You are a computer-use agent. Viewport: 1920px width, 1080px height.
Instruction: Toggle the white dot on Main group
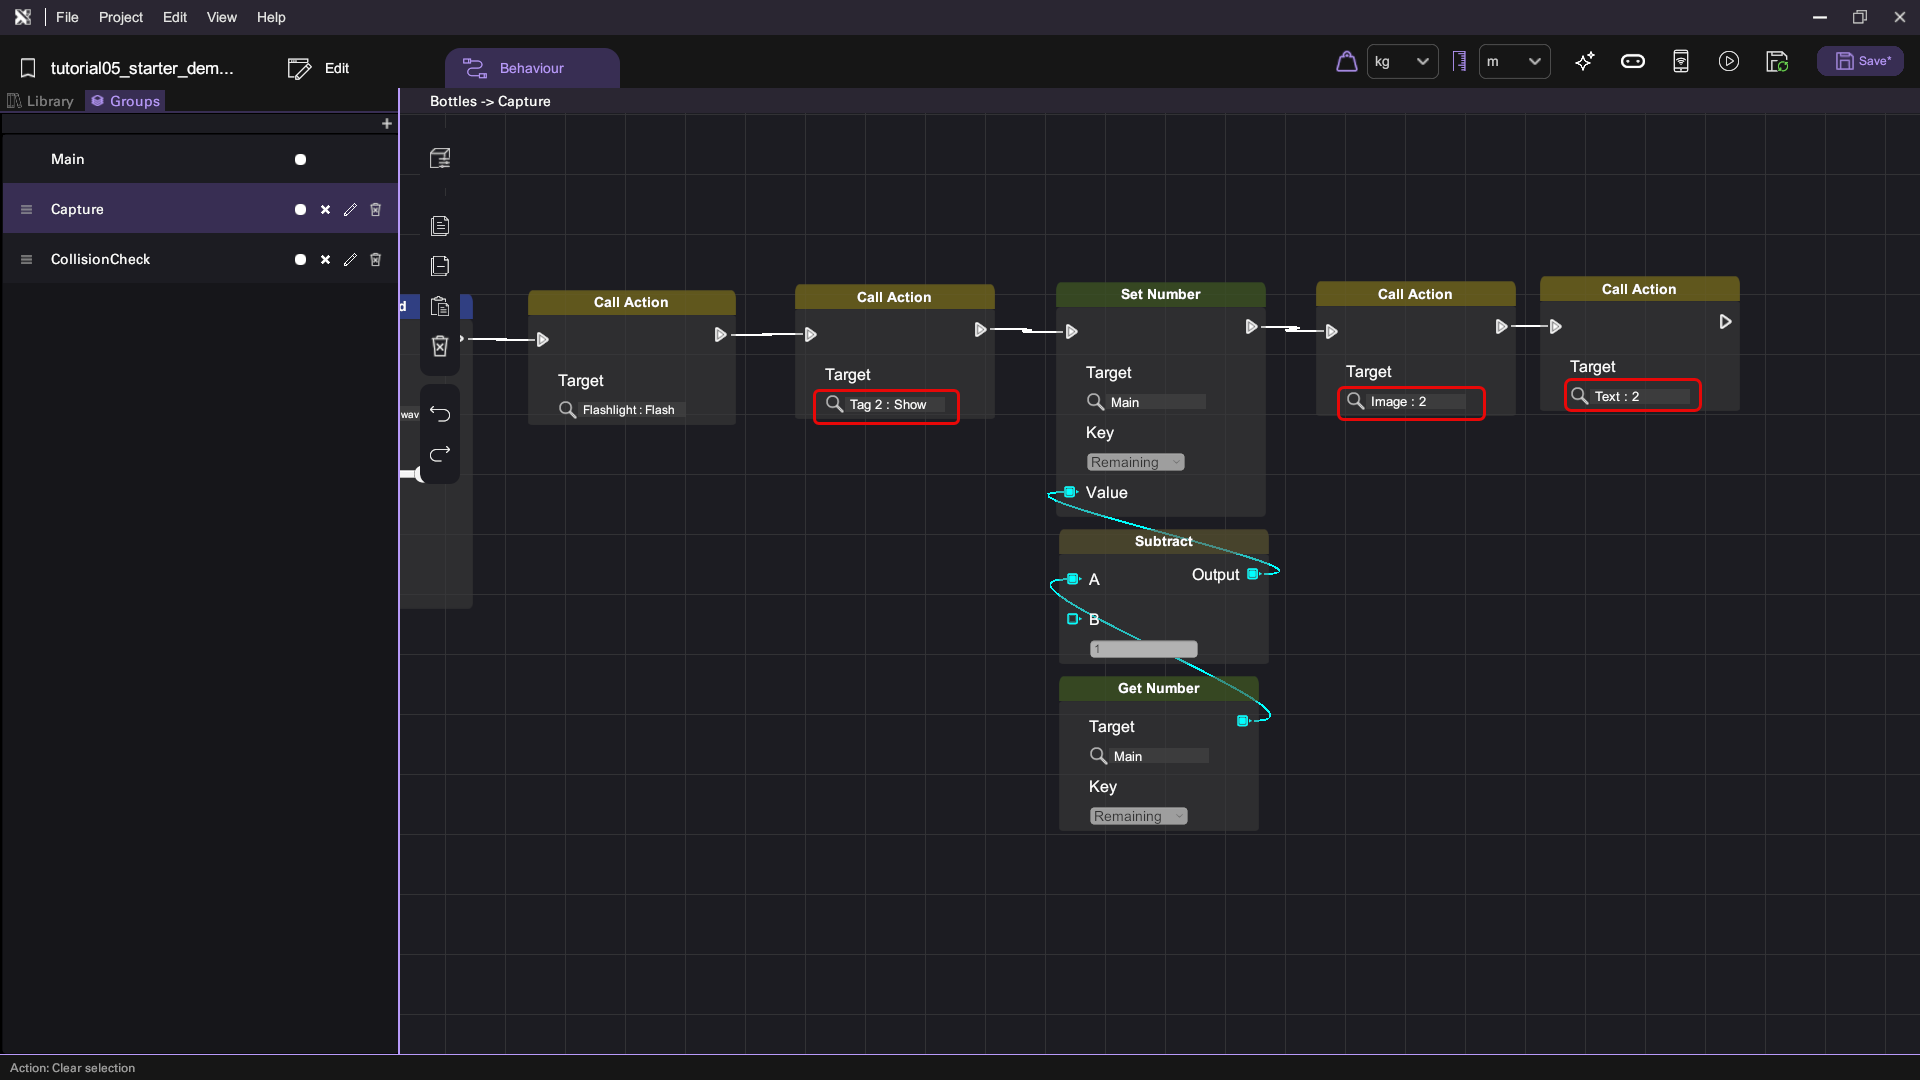pyautogui.click(x=300, y=159)
